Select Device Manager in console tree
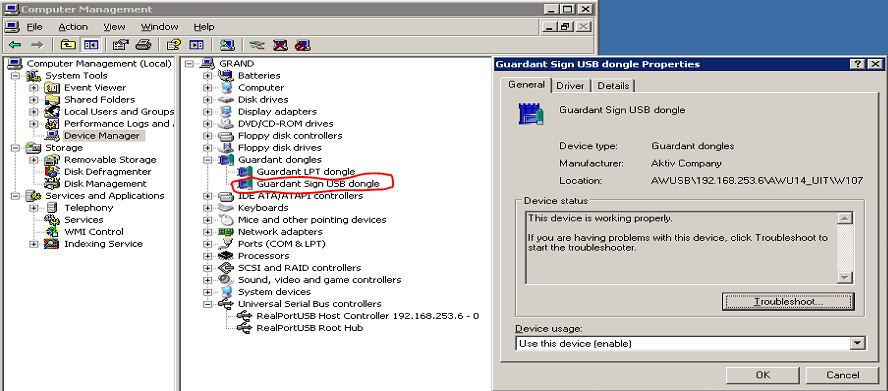 coord(102,136)
